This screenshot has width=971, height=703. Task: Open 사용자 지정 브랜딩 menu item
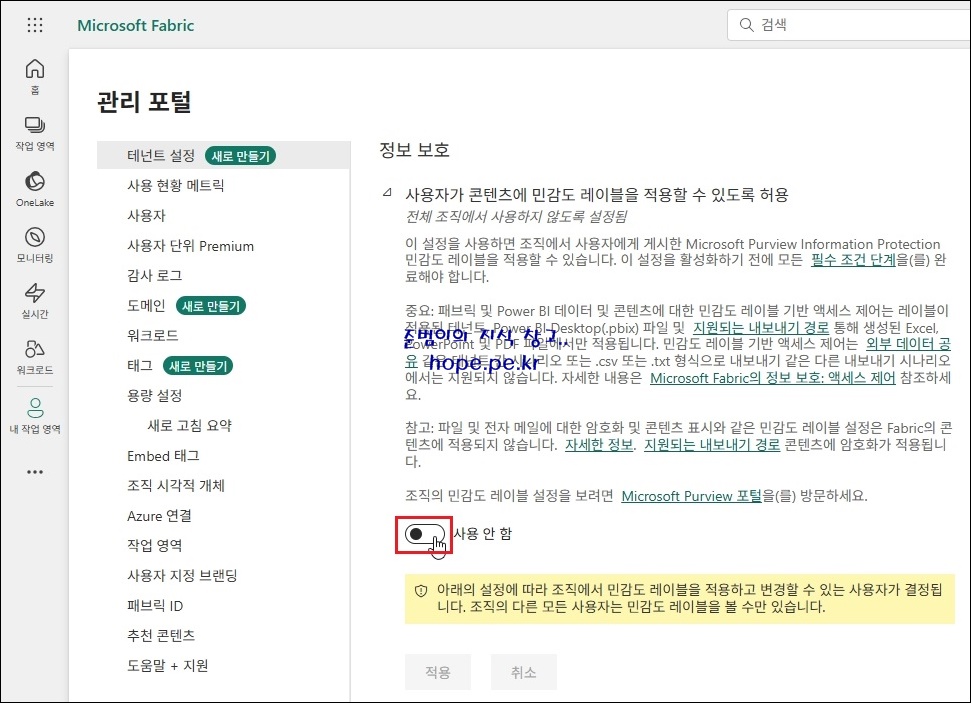click(x=182, y=575)
